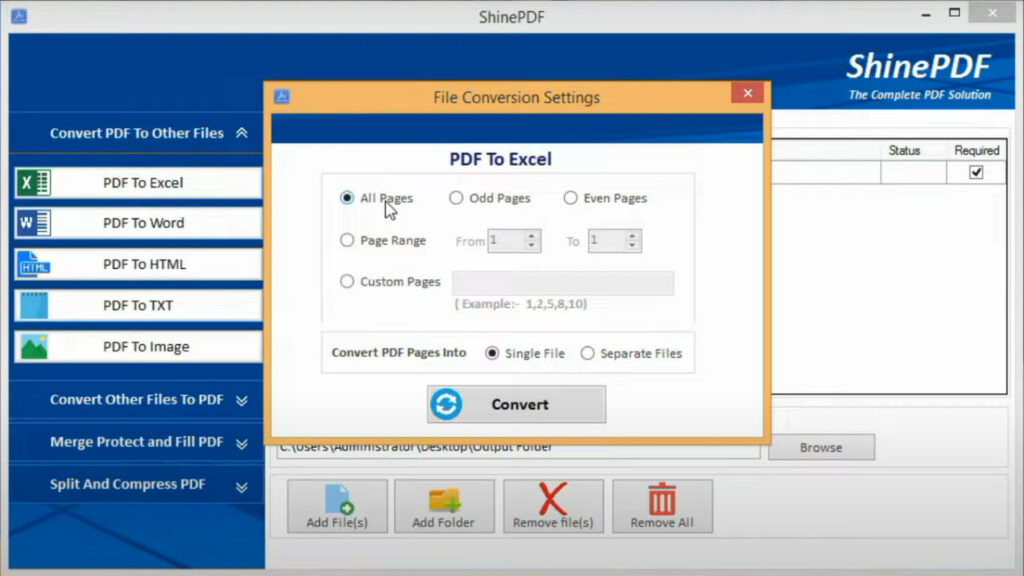Decrease the To page number

point(632,246)
